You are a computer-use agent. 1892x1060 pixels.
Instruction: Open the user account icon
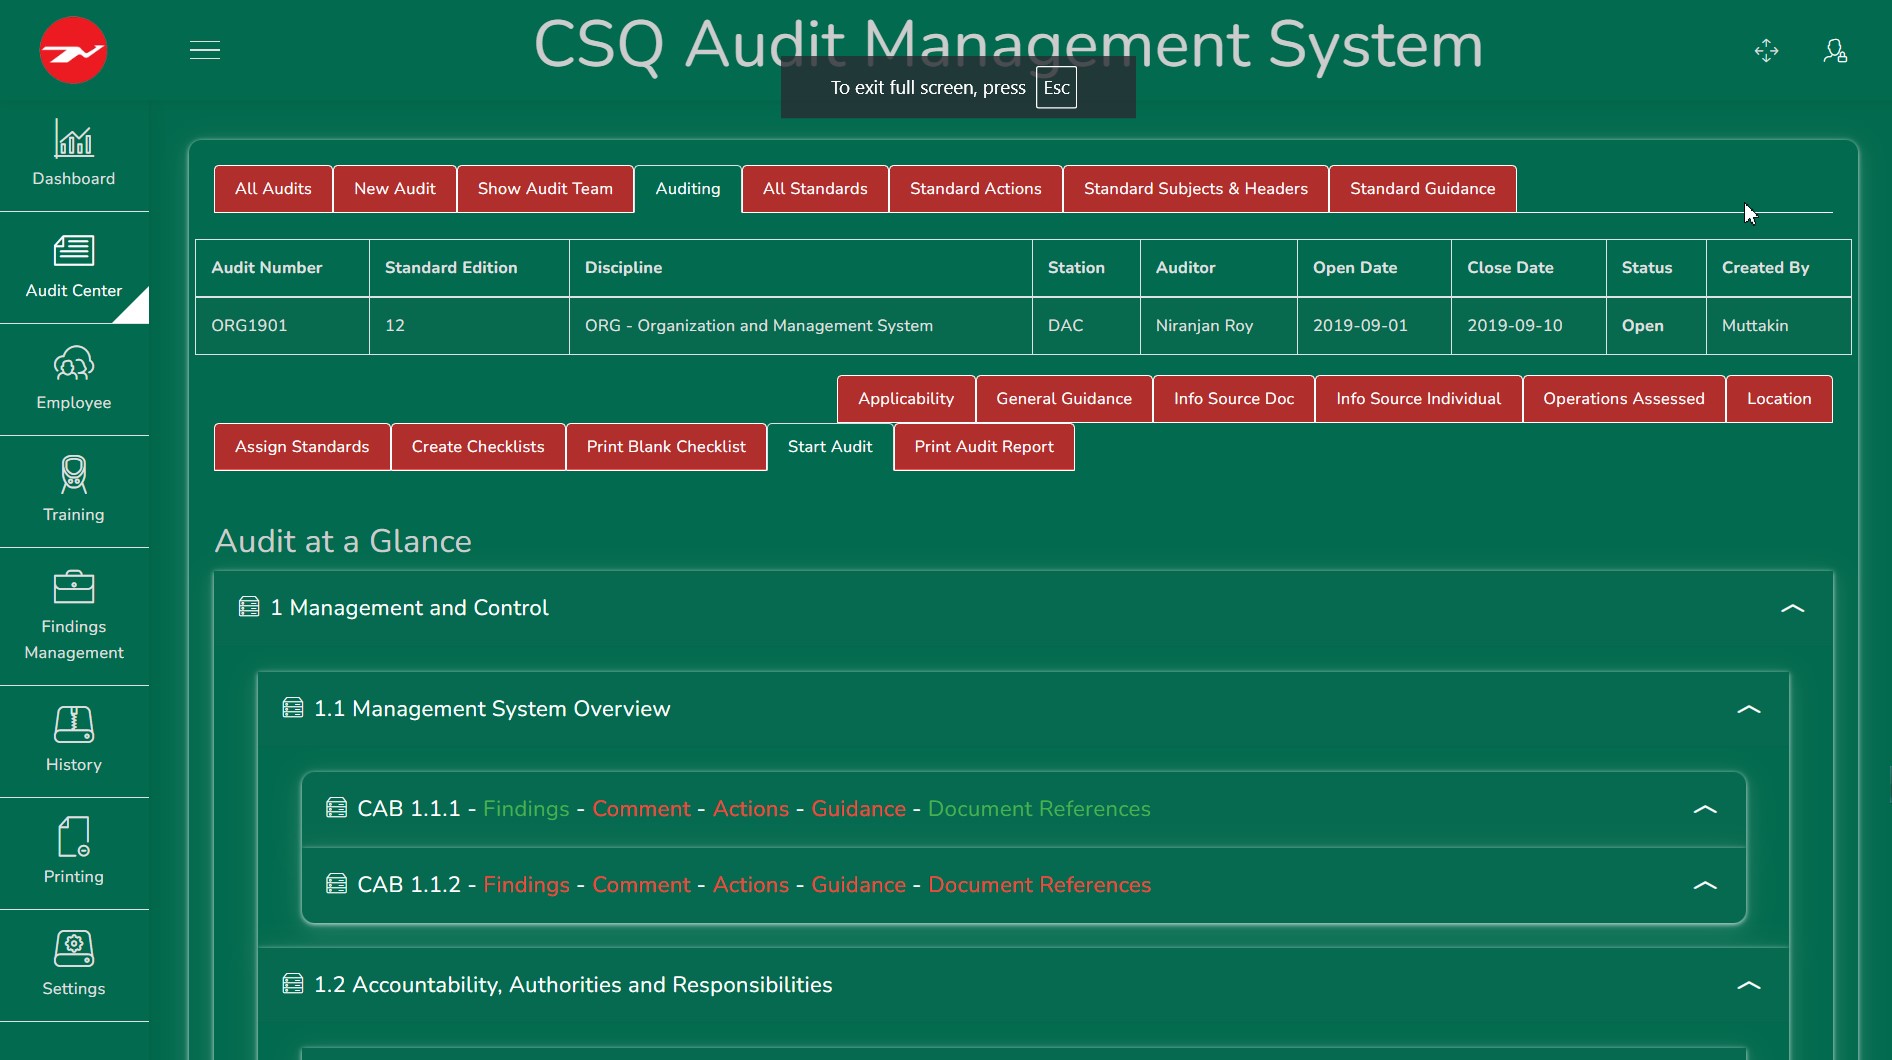click(x=1834, y=51)
